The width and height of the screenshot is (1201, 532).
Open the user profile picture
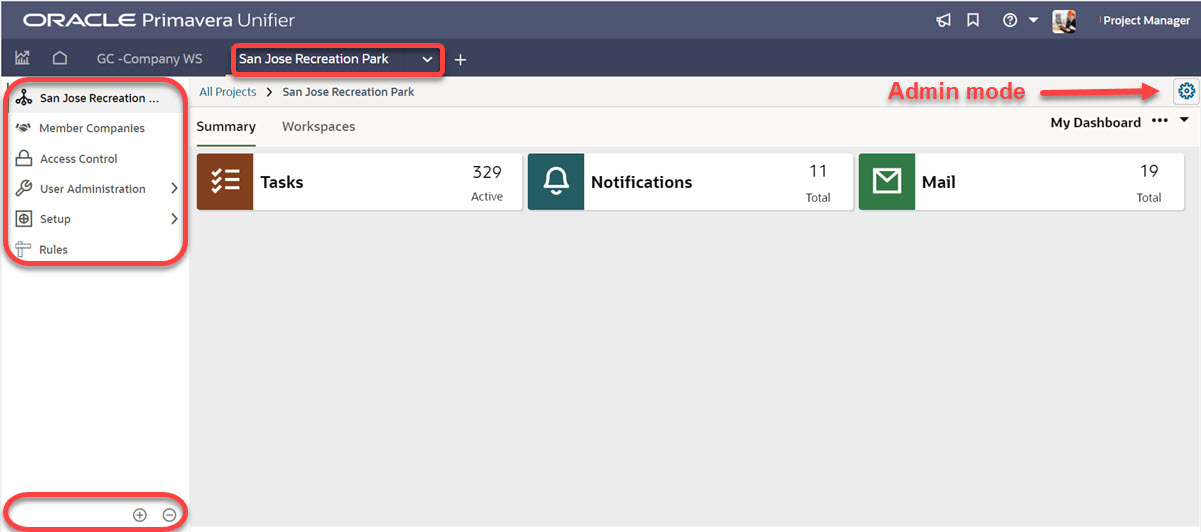pos(1064,21)
